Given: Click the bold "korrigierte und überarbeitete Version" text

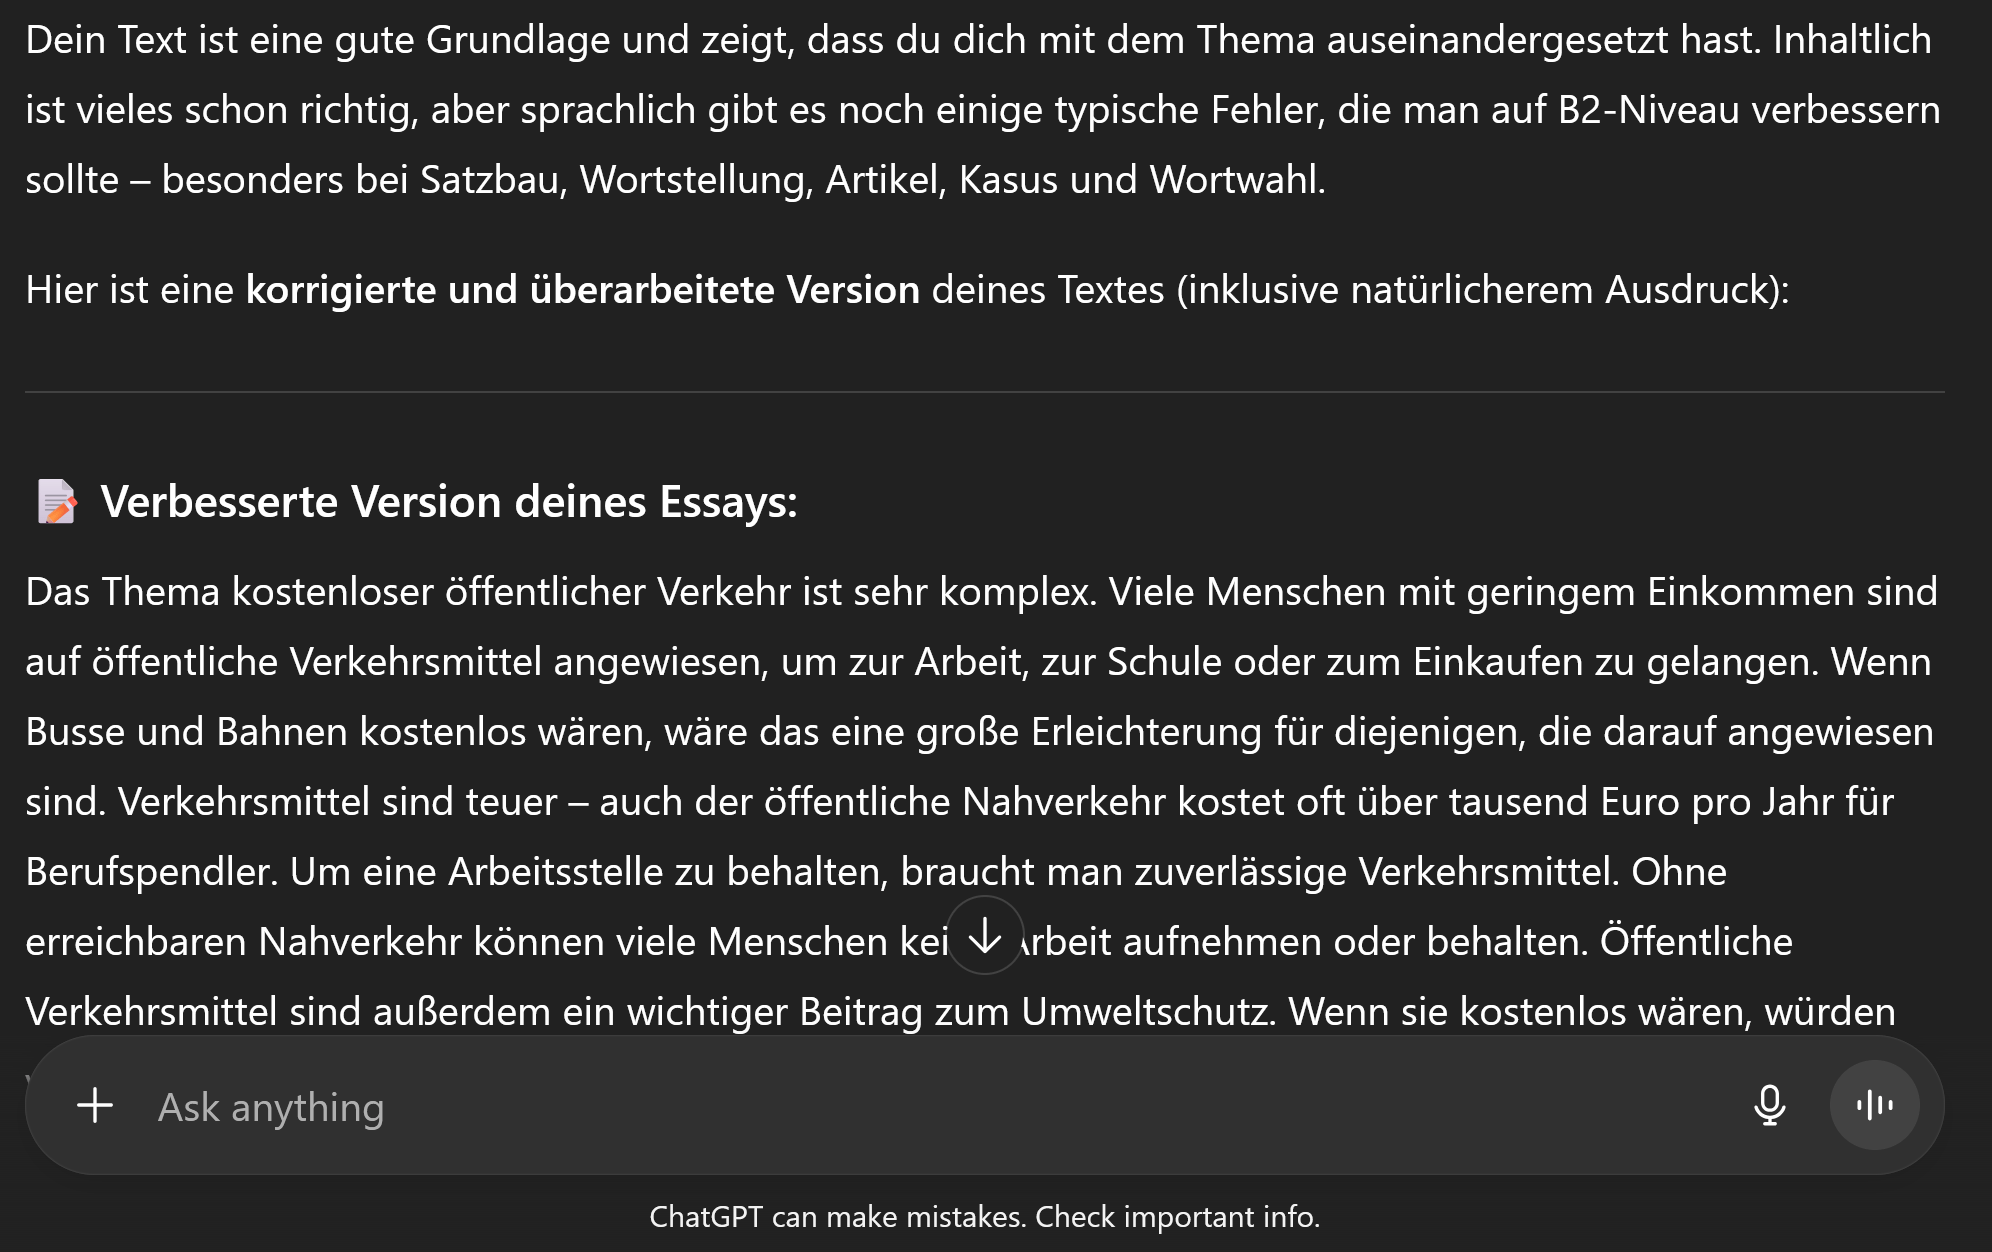Looking at the screenshot, I should [x=582, y=290].
